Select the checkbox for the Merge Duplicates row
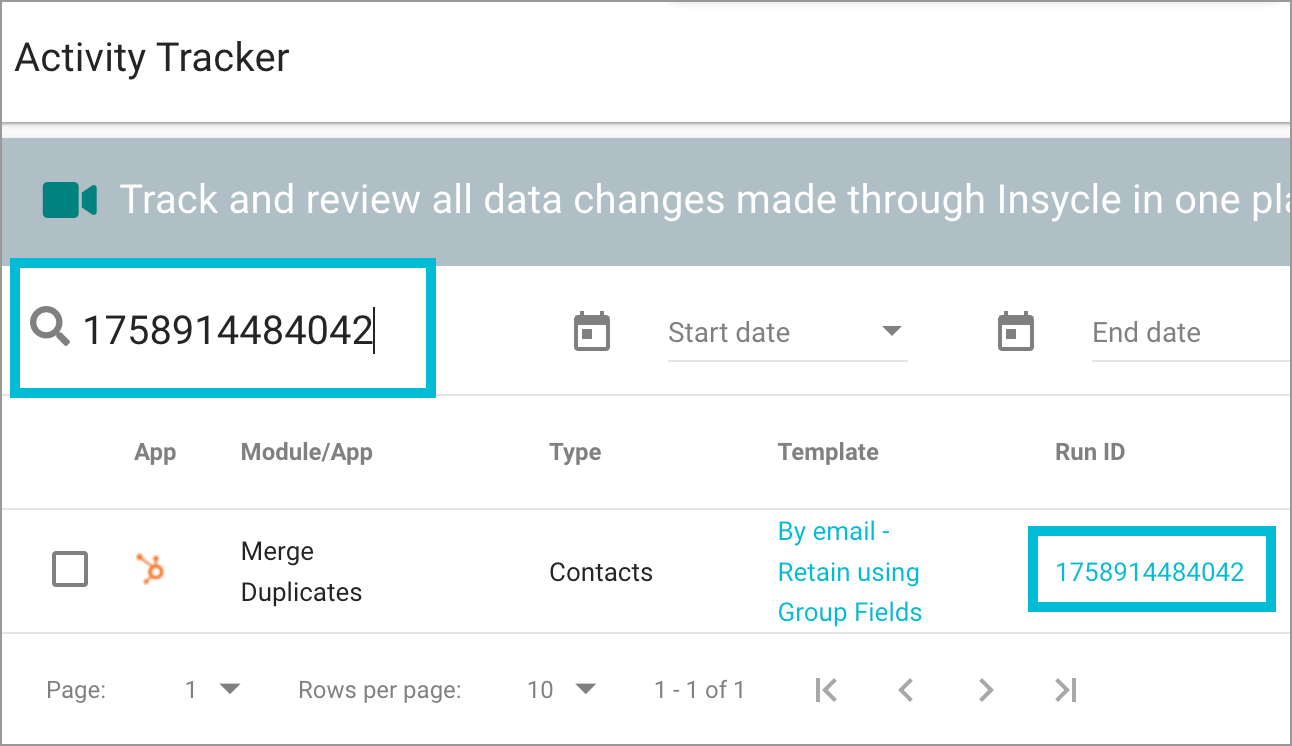Image resolution: width=1292 pixels, height=746 pixels. [69, 569]
